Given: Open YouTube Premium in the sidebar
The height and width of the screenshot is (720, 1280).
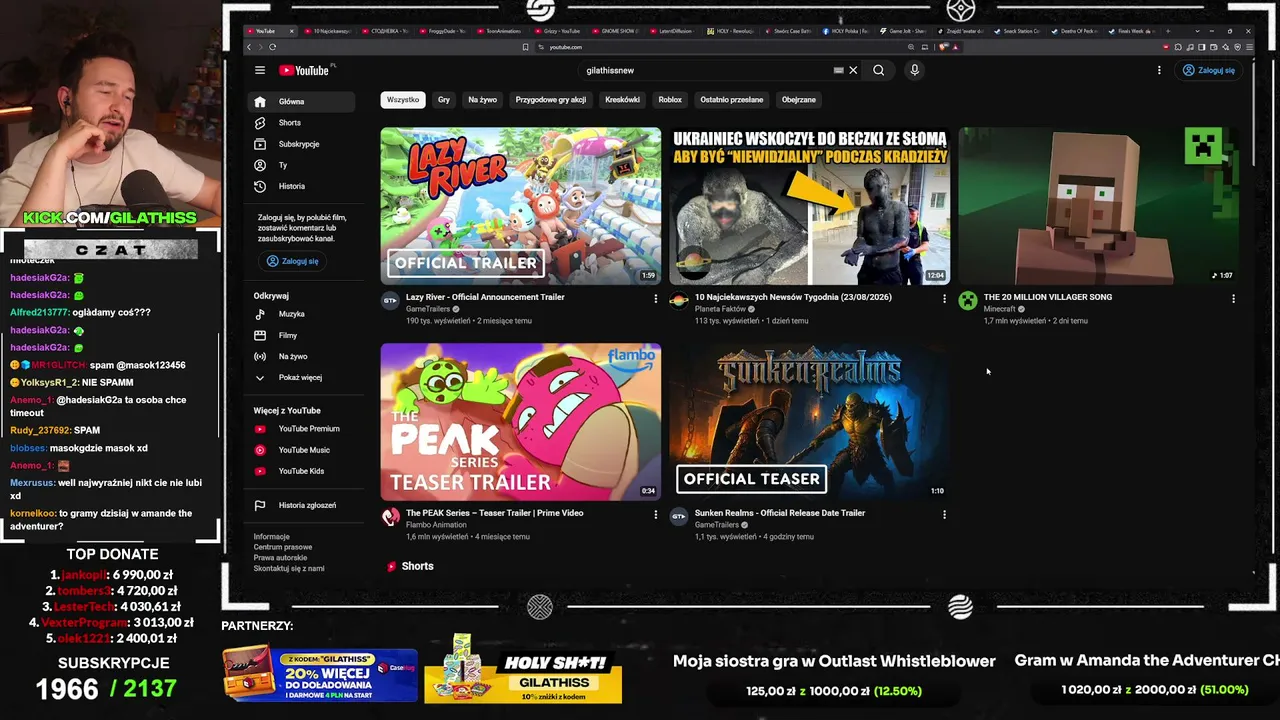Looking at the screenshot, I should 300,429.
